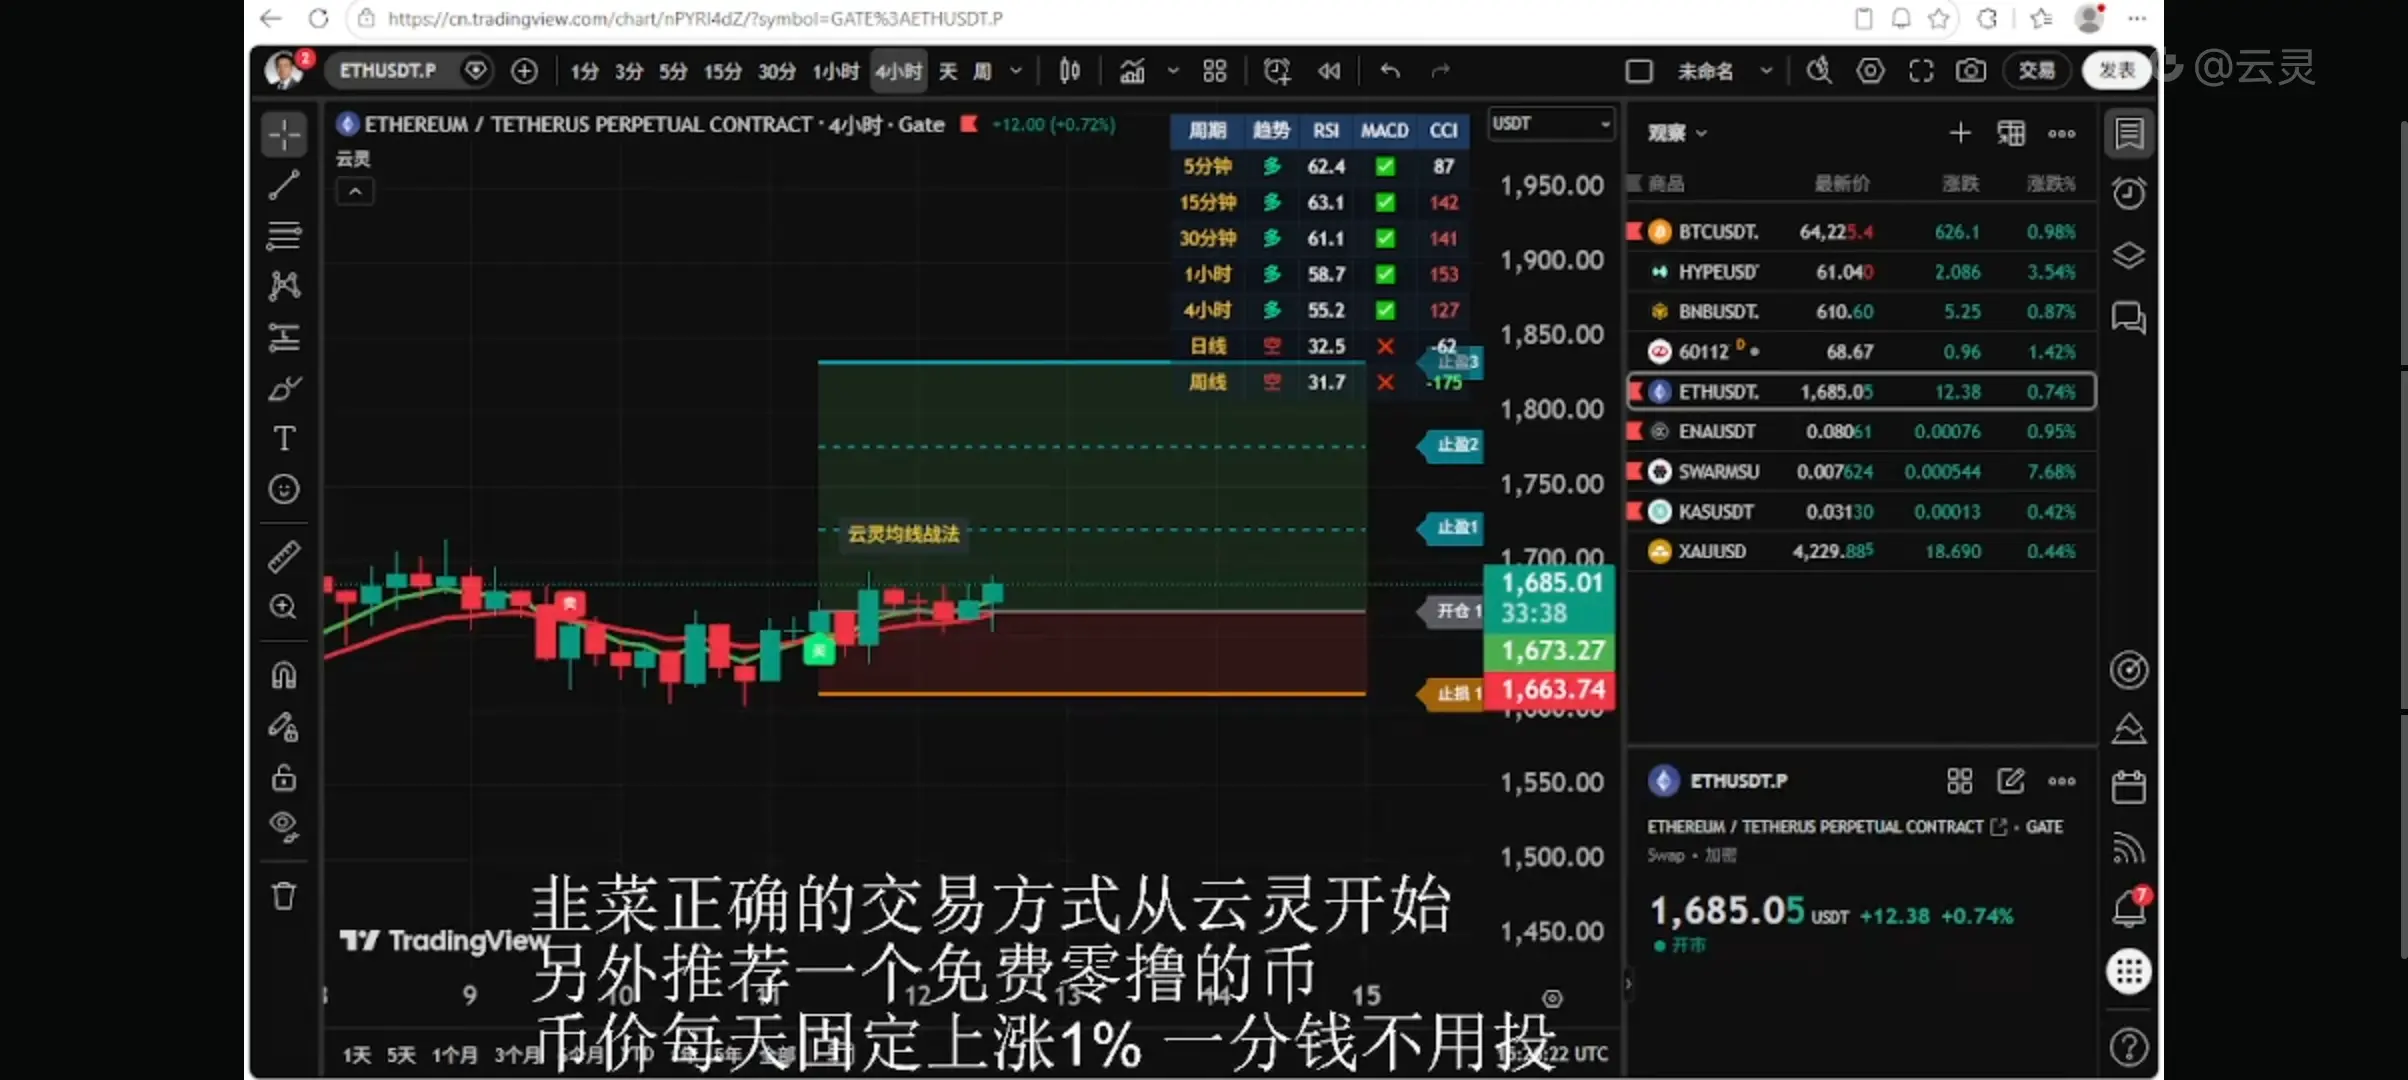
Task: Reload the browser page
Action: tap(318, 18)
